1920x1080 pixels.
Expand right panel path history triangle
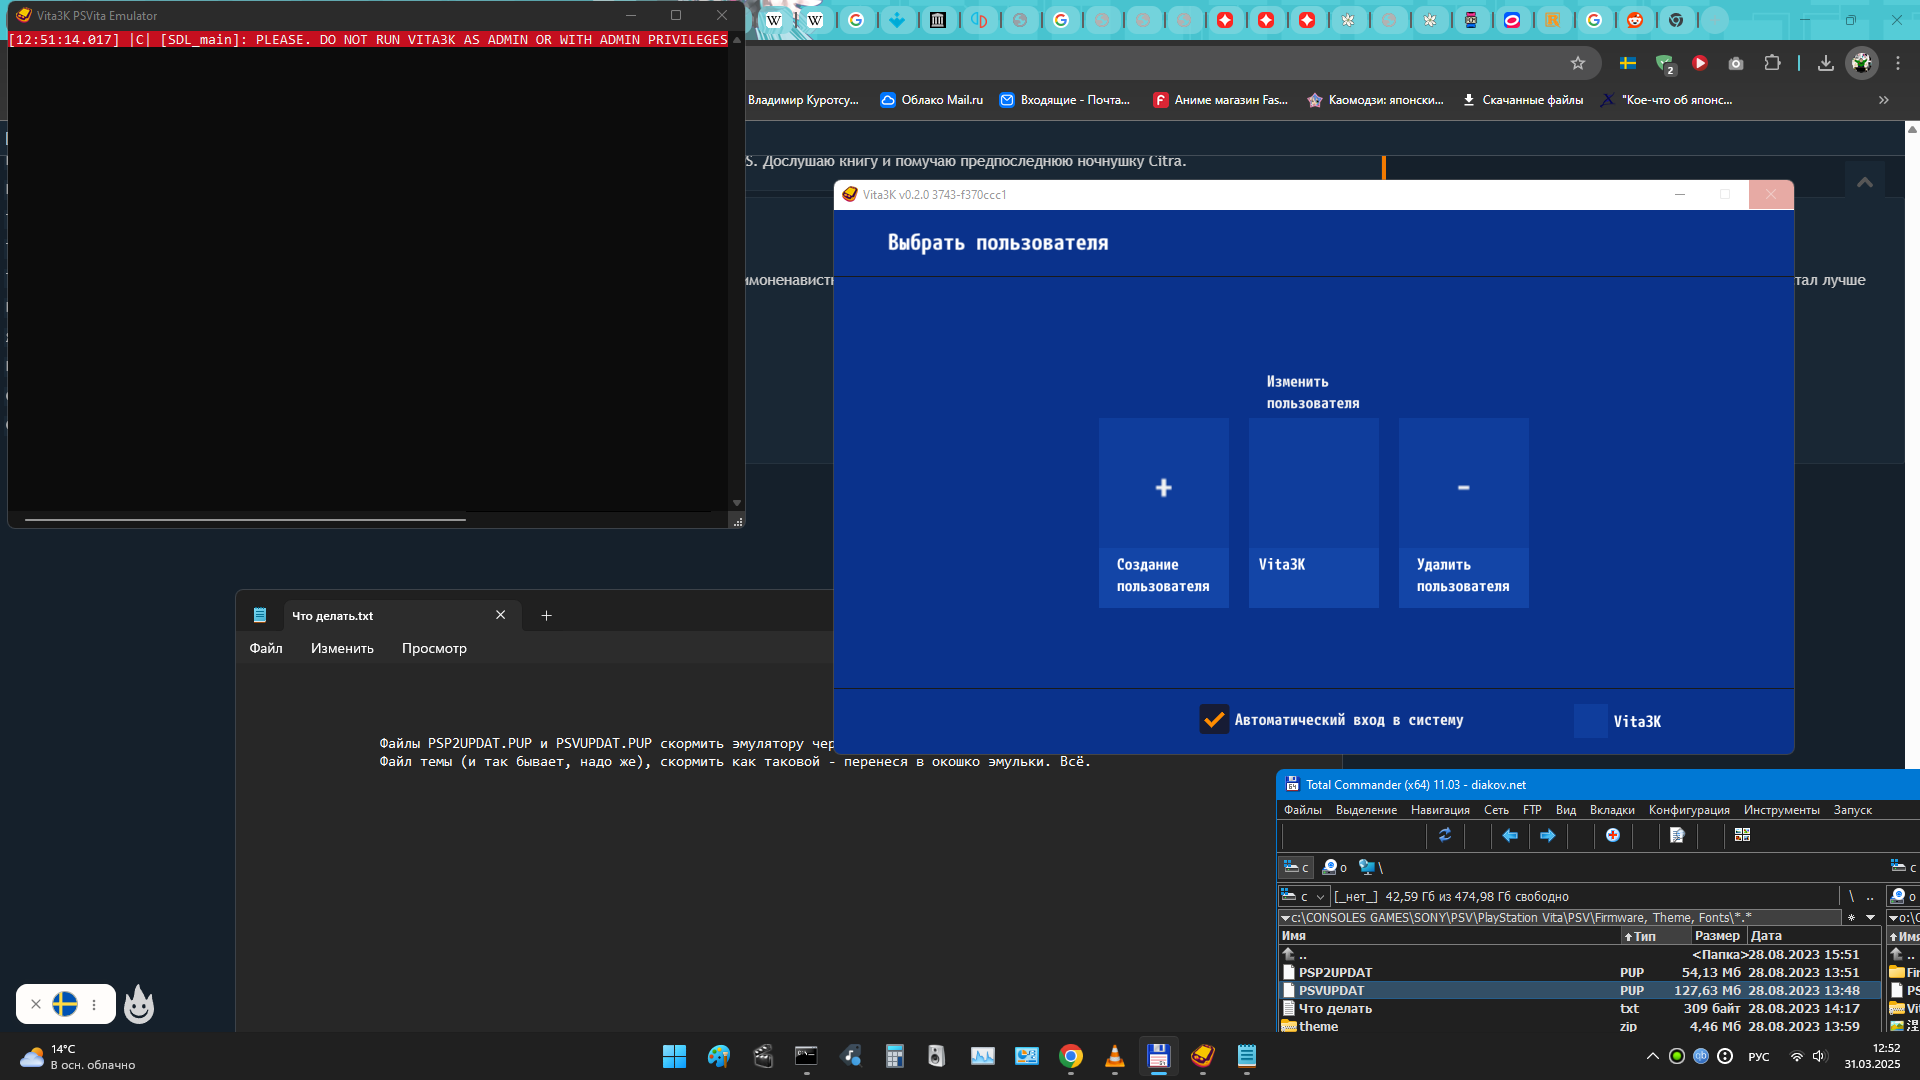(1892, 918)
